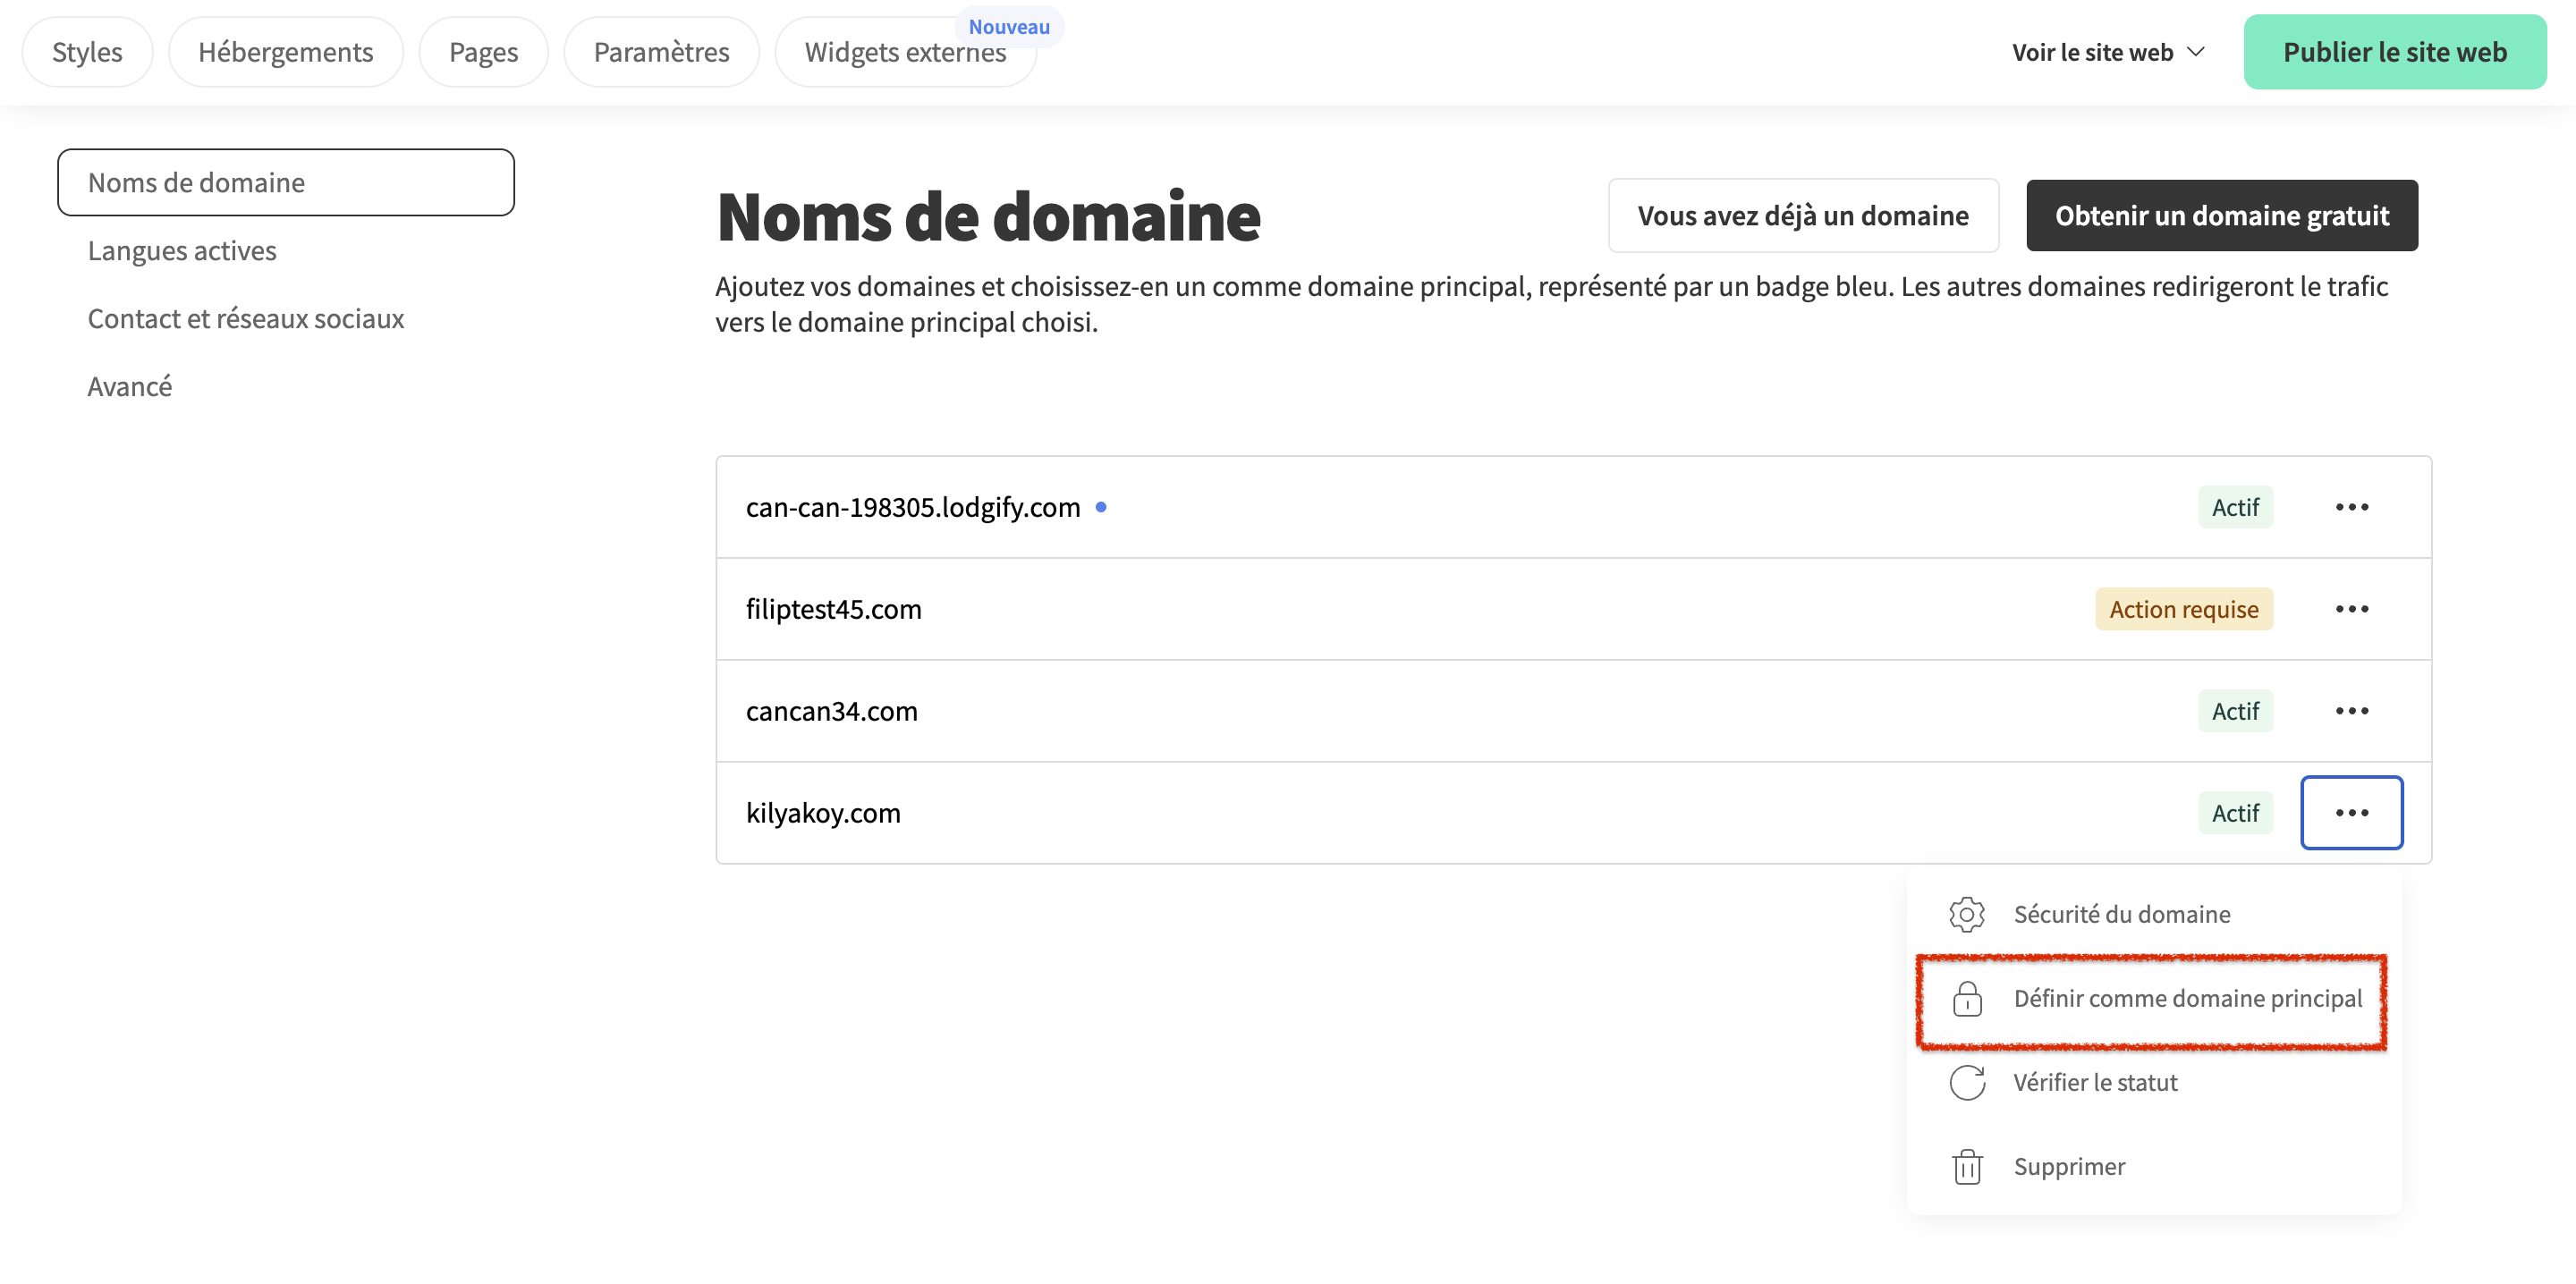
Task: Open the Styles tab
Action: (x=87, y=52)
